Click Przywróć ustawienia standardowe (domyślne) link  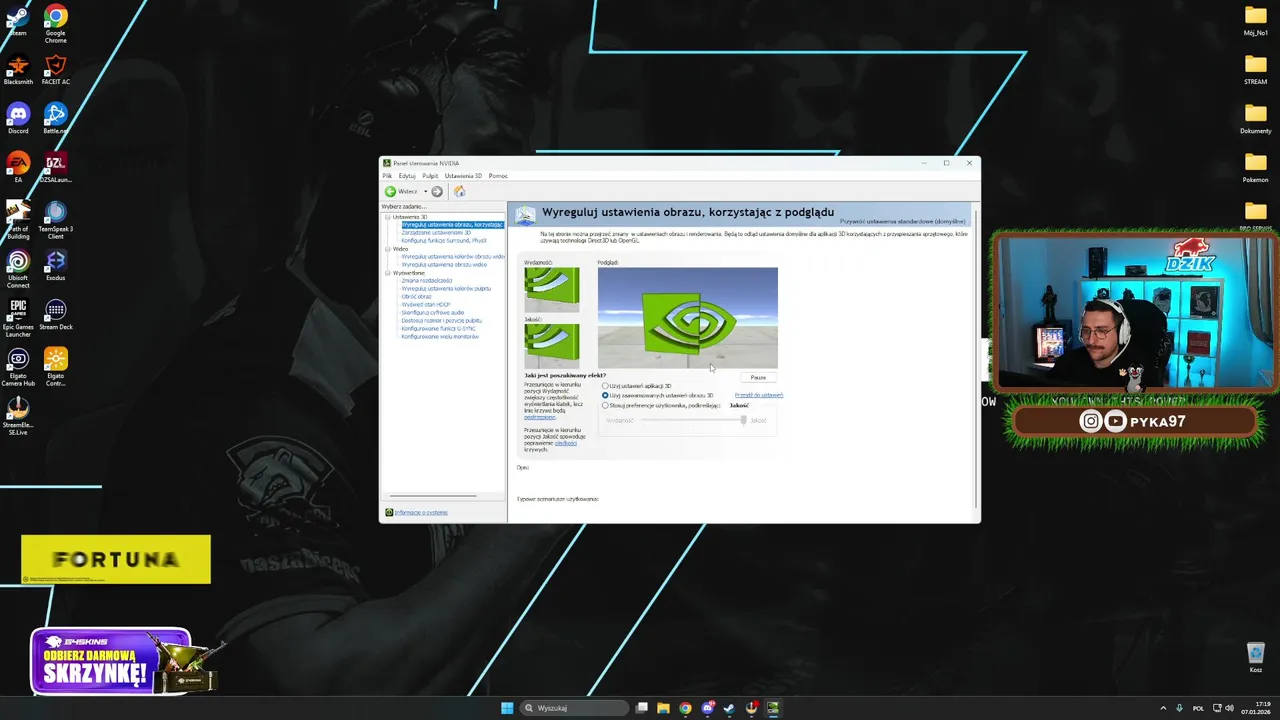point(903,221)
